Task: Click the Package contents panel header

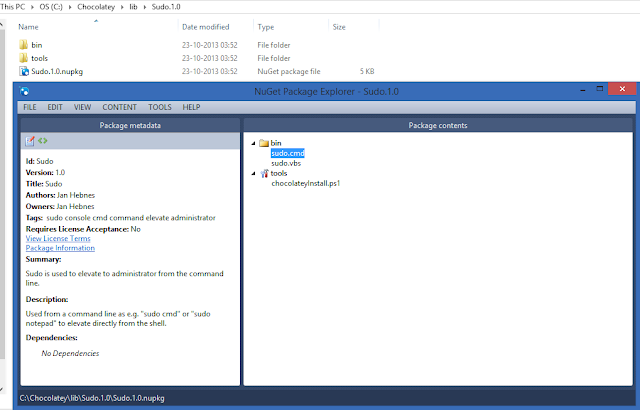Action: 438,125
